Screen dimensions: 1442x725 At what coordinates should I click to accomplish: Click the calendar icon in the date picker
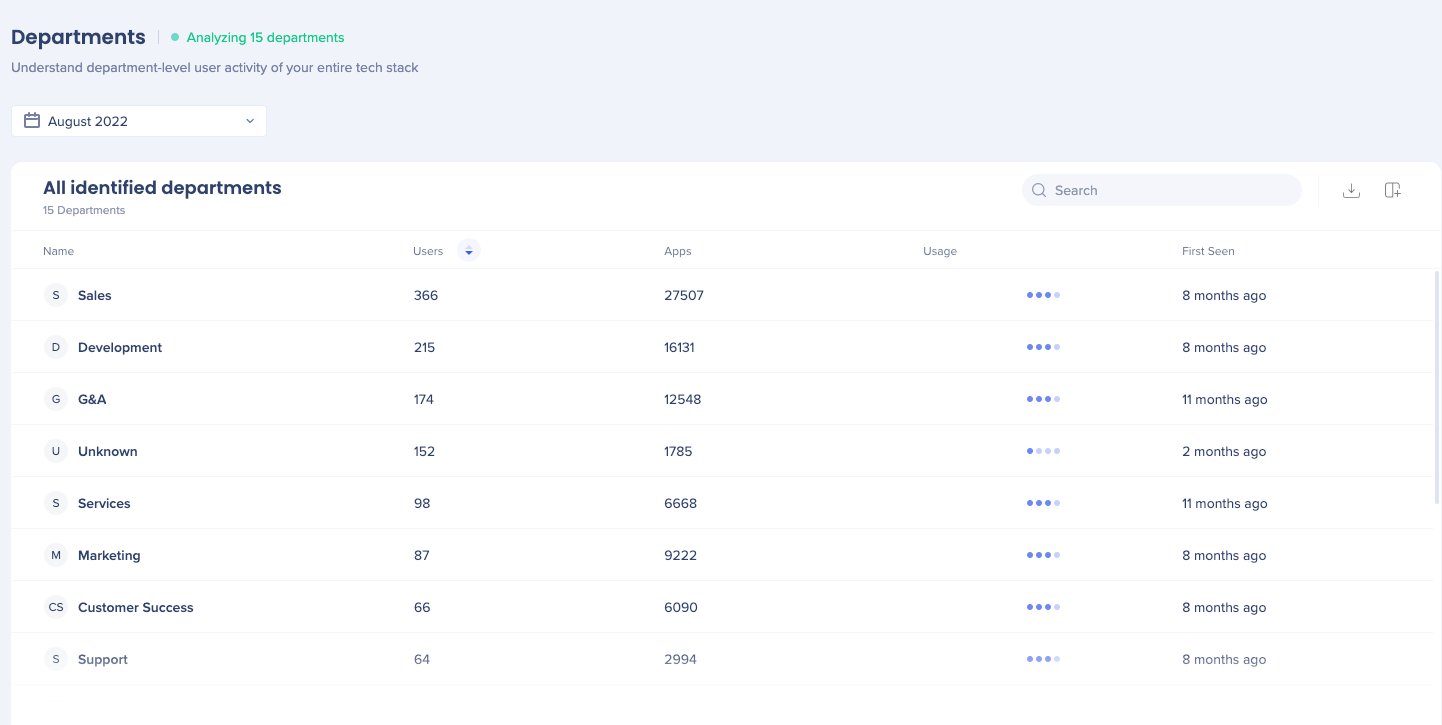click(30, 120)
